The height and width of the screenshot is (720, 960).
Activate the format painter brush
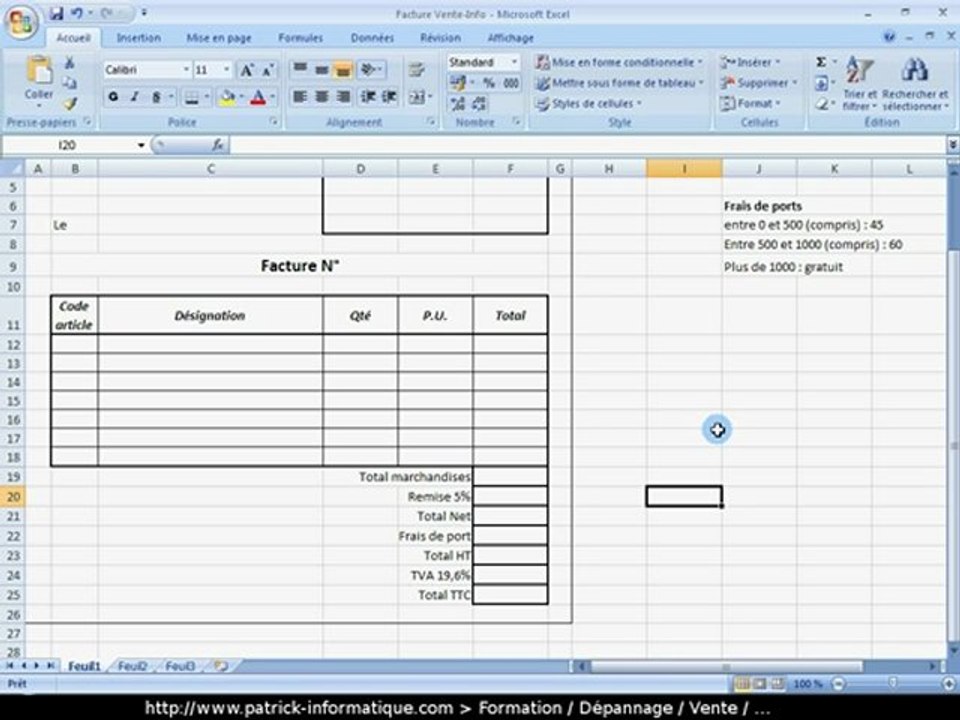tap(70, 103)
